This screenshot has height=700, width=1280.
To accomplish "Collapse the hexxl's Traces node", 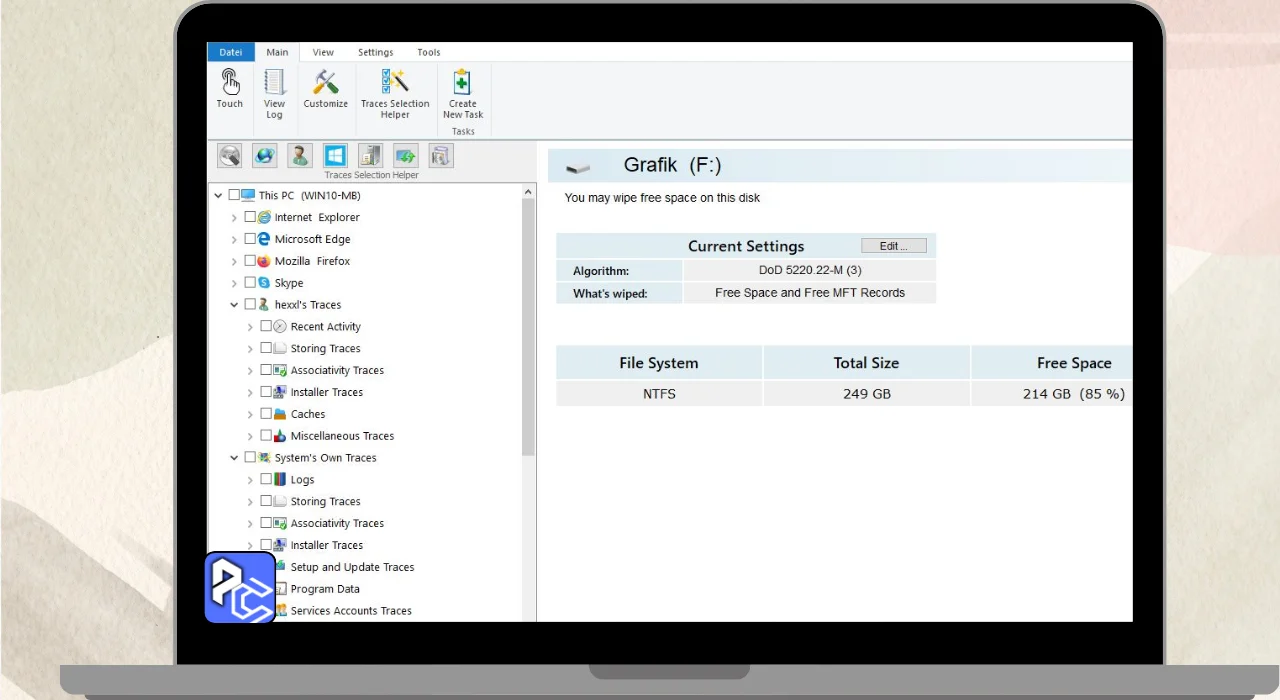I will 235,305.
